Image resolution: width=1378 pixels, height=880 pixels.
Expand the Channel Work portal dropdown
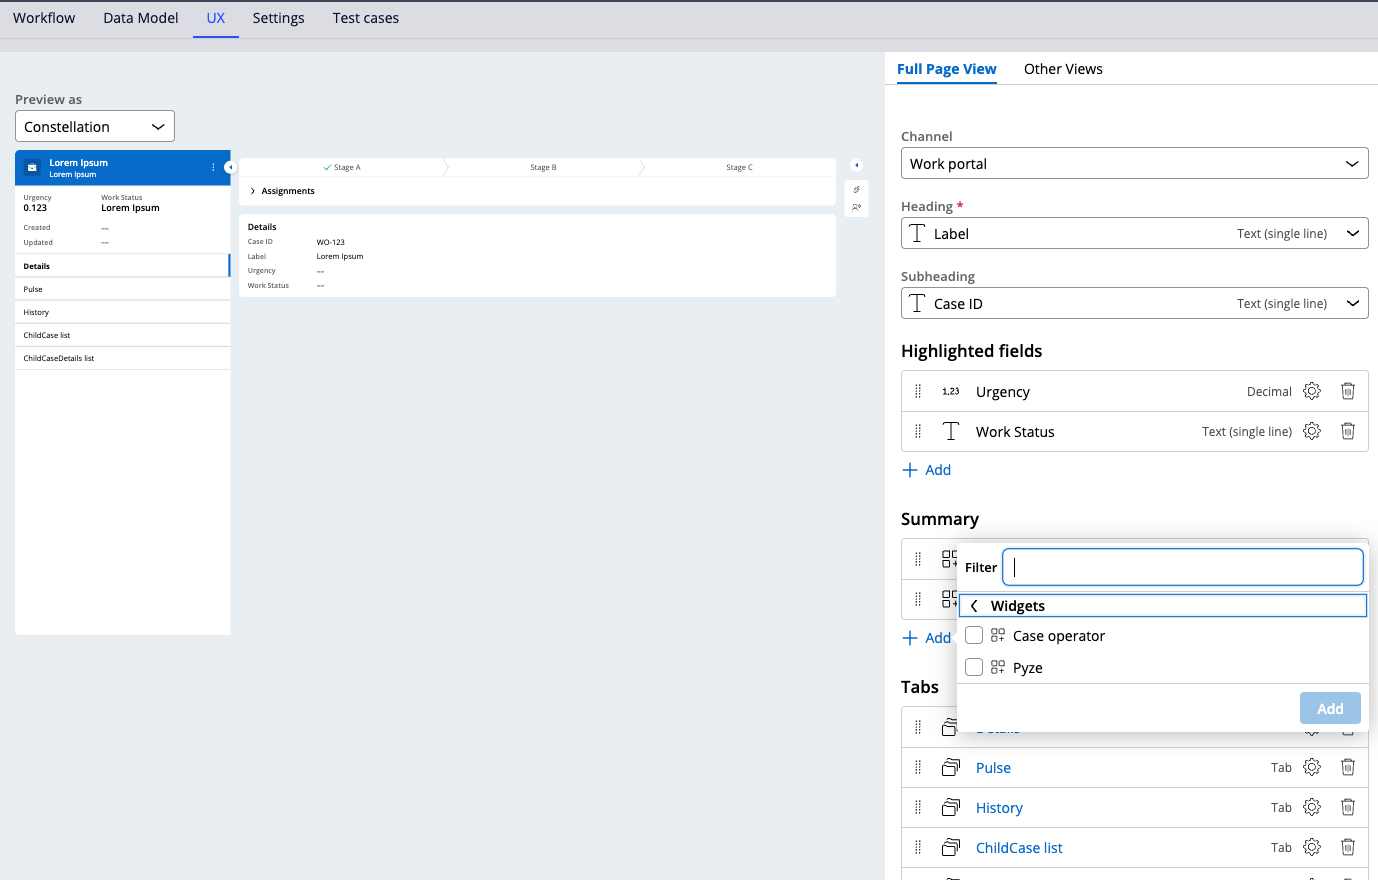point(1134,164)
